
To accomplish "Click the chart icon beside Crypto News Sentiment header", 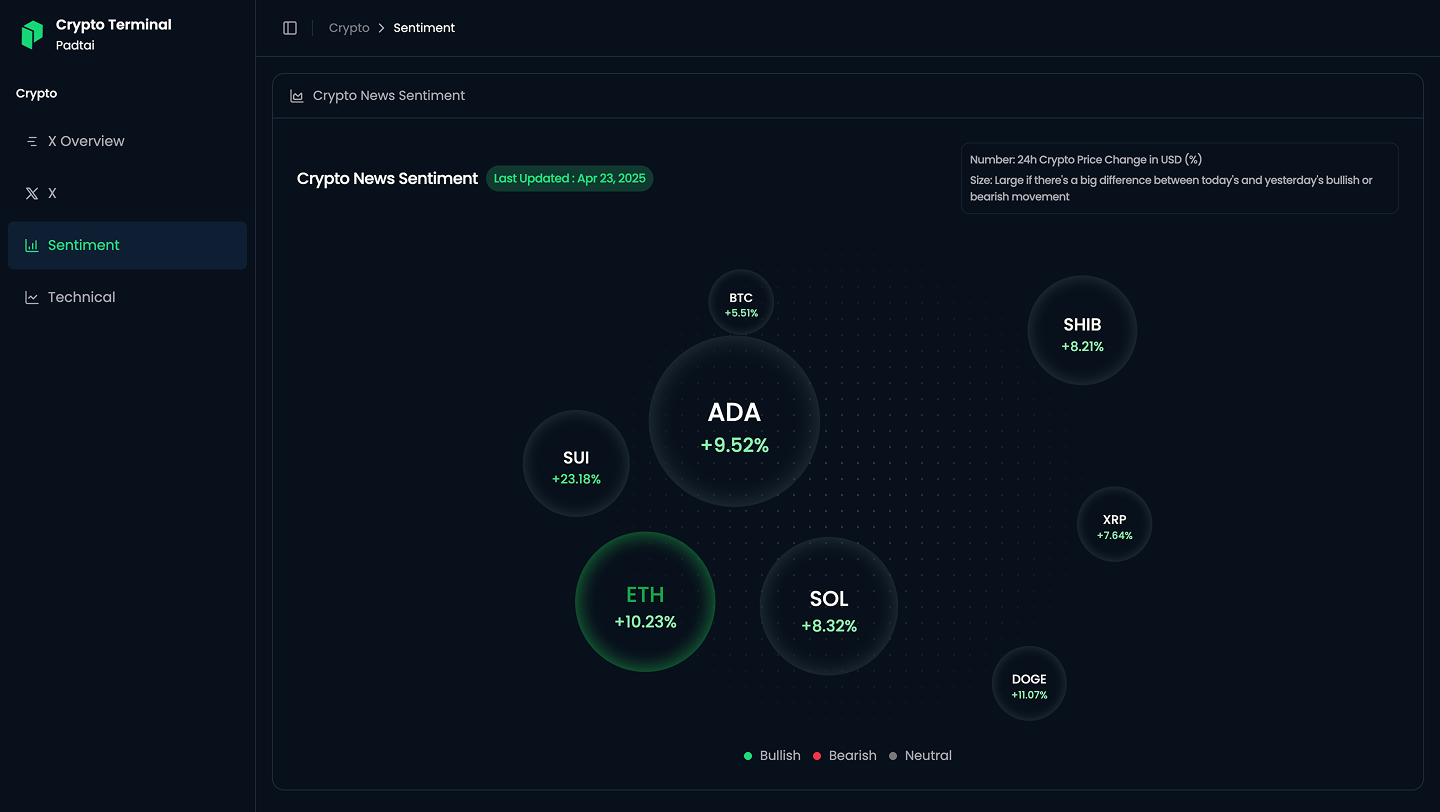I will [296, 95].
